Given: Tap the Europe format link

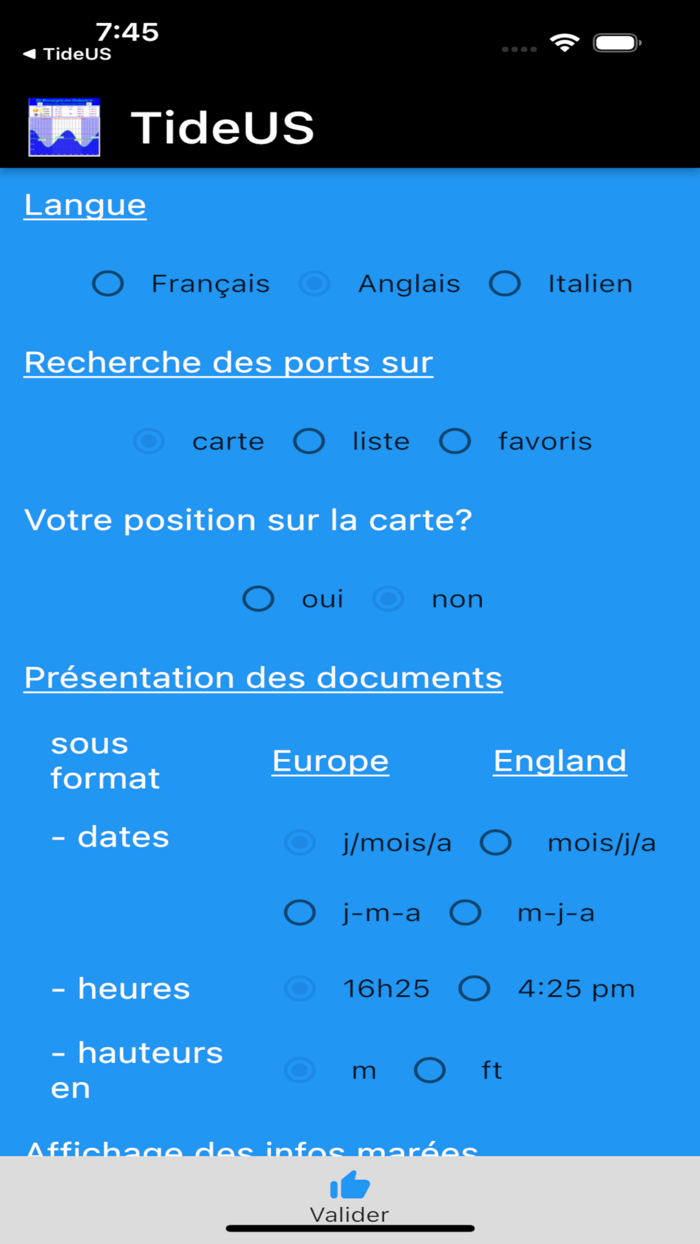Looking at the screenshot, I should (x=330, y=761).
